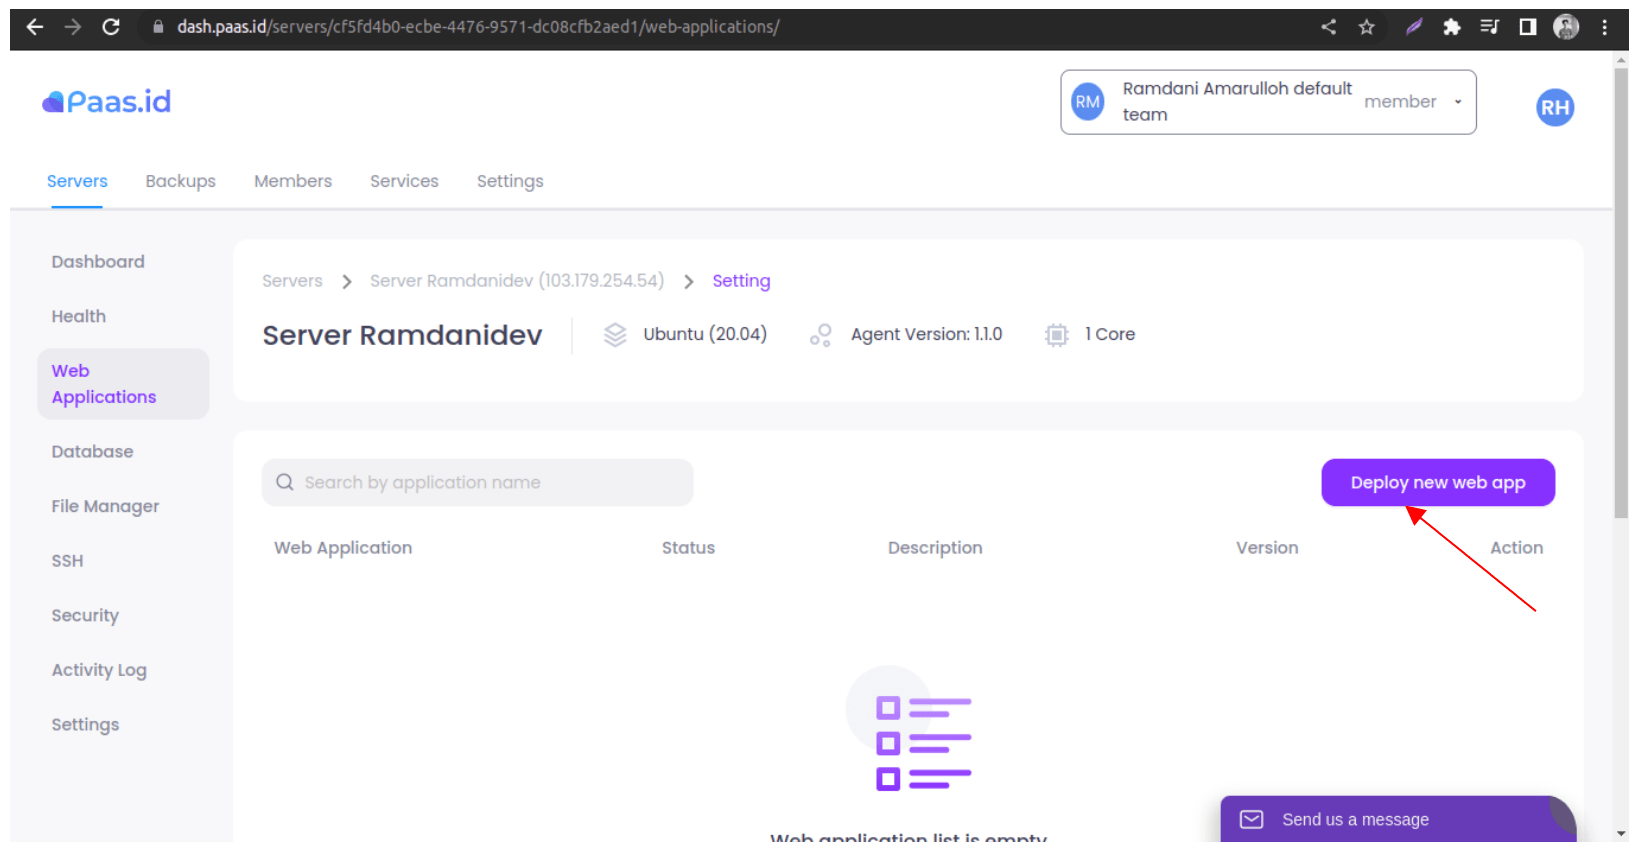
Task: Click the Paas.id logo
Action: coord(107,102)
